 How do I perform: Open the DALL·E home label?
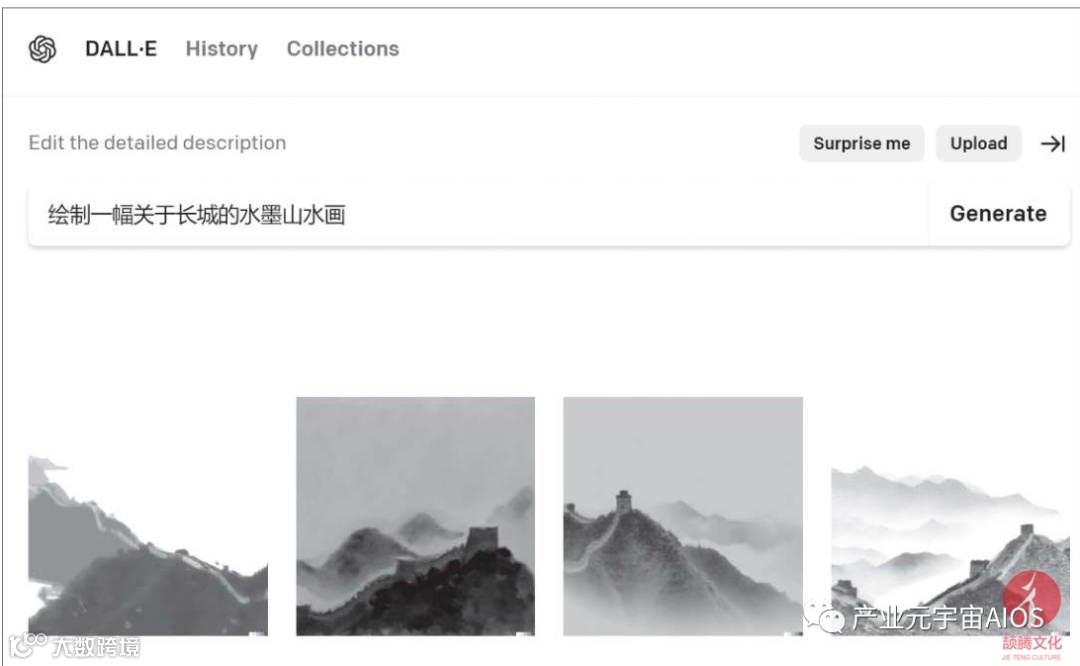[x=121, y=49]
